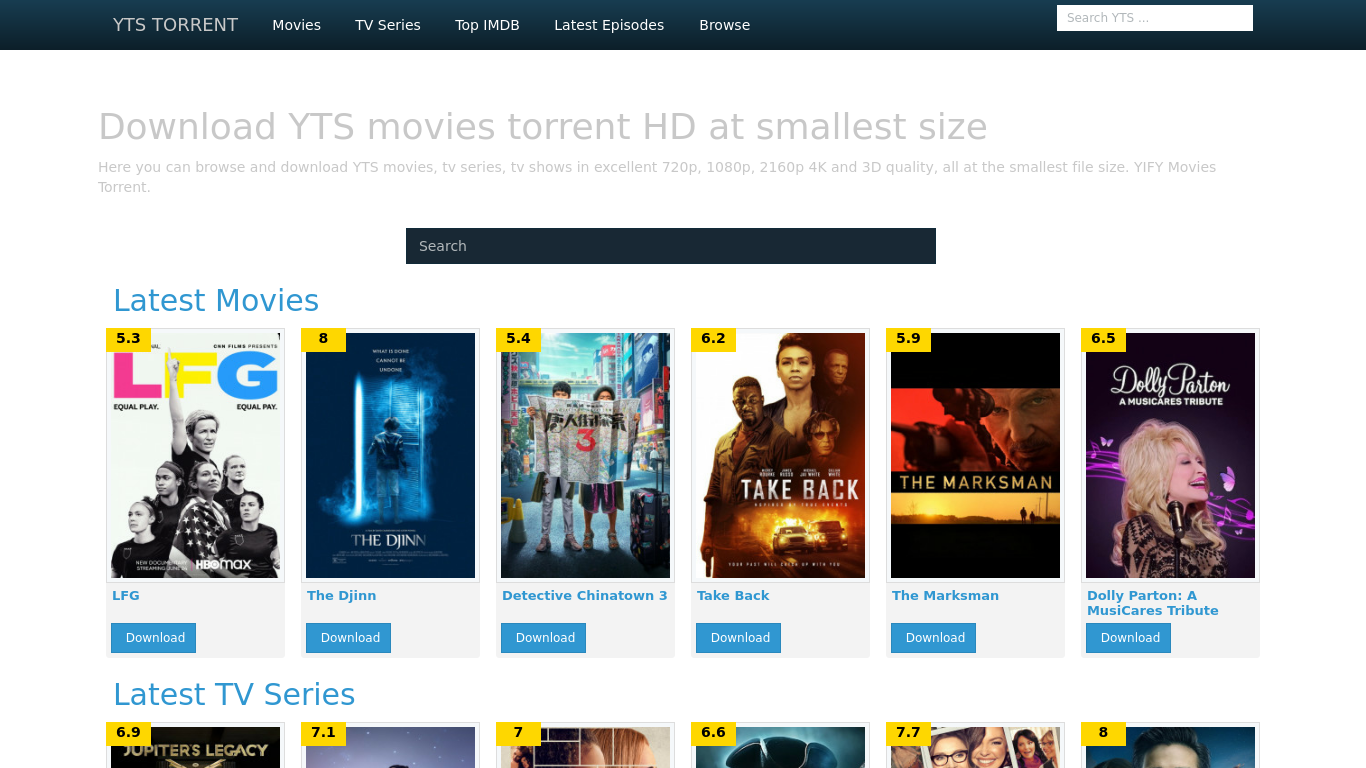Image resolution: width=1366 pixels, height=768 pixels.
Task: Open The Marksman movie poster
Action: pyautogui.click(x=975, y=455)
